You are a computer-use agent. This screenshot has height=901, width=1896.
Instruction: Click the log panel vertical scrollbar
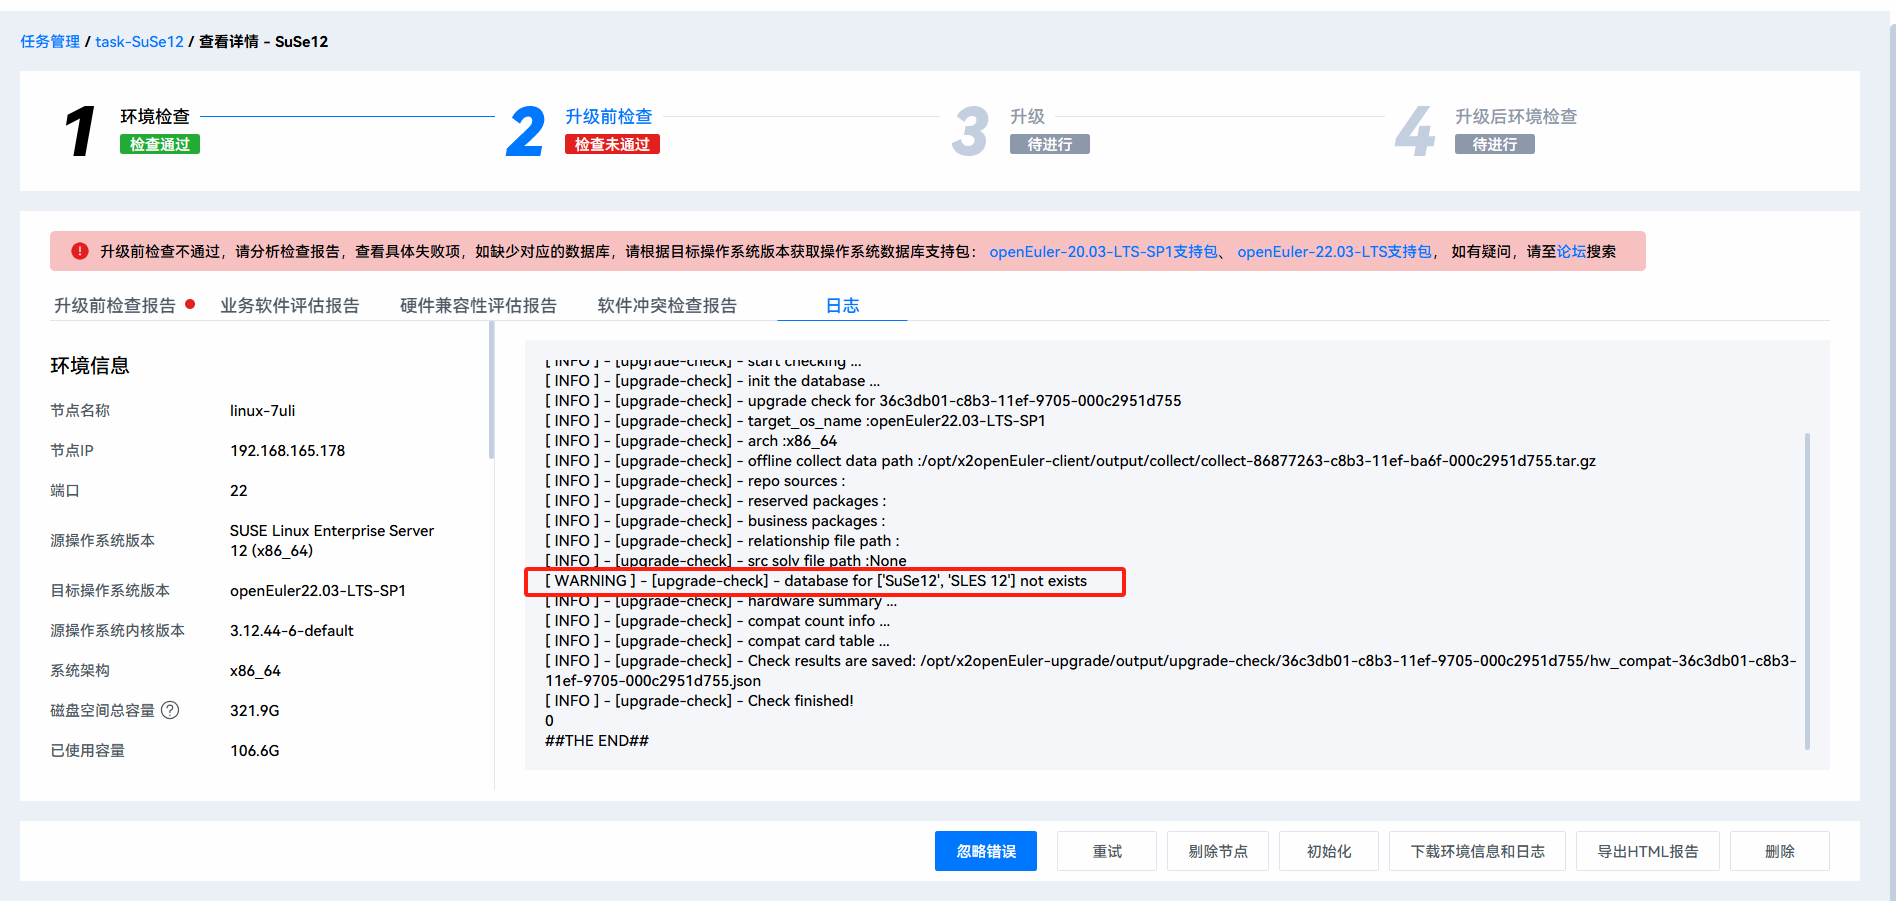(x=1807, y=590)
